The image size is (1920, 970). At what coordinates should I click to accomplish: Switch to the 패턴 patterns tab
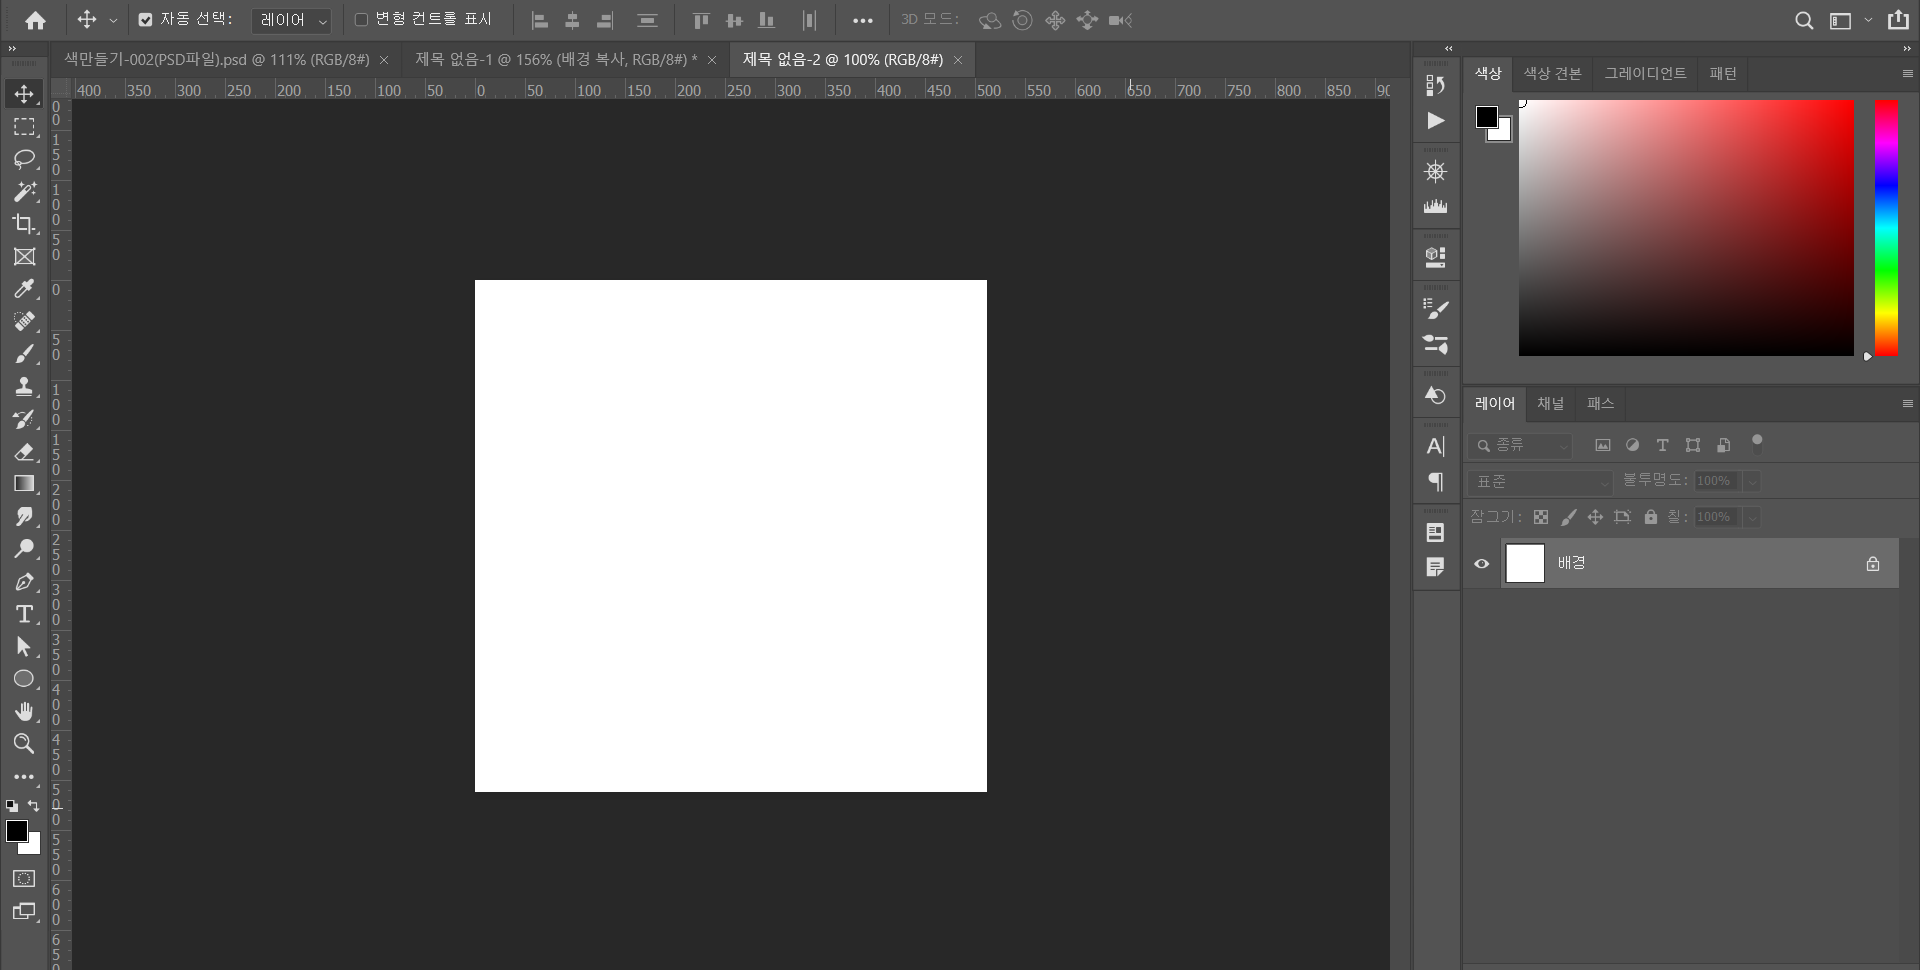click(x=1723, y=74)
